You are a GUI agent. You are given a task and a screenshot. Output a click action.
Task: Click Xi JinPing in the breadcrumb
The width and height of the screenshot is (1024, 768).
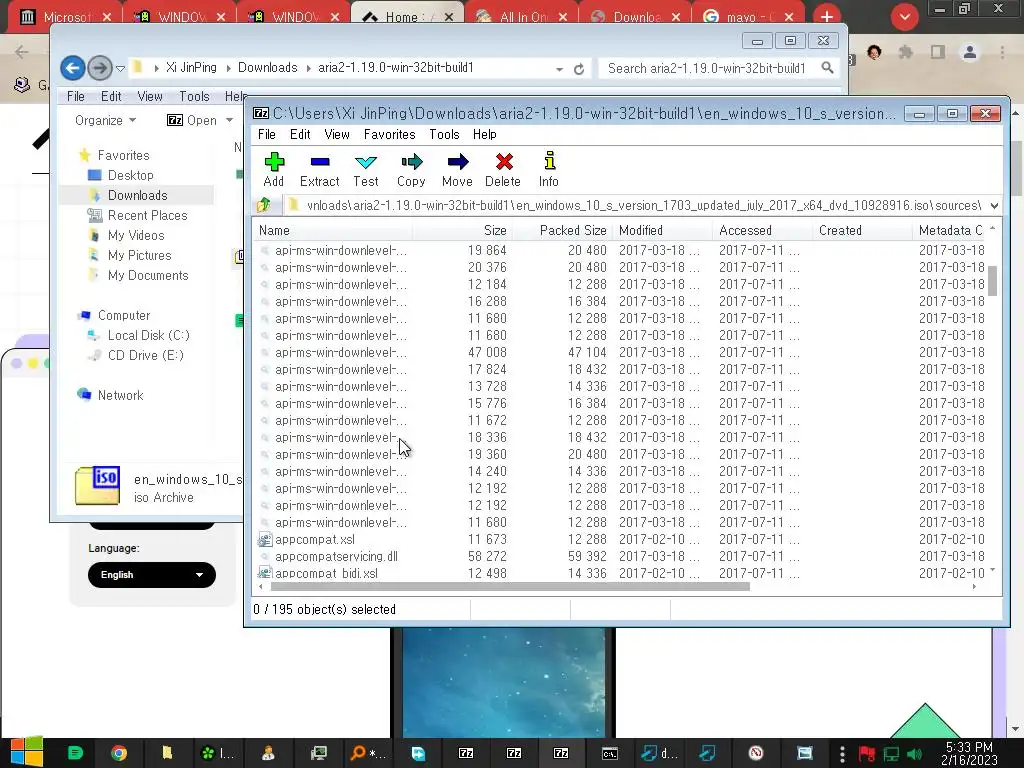click(x=191, y=67)
